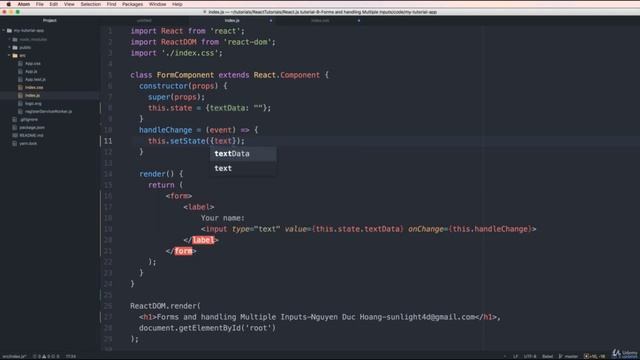Switch to the untitled editor tab
640x360 pixels.
pos(144,20)
